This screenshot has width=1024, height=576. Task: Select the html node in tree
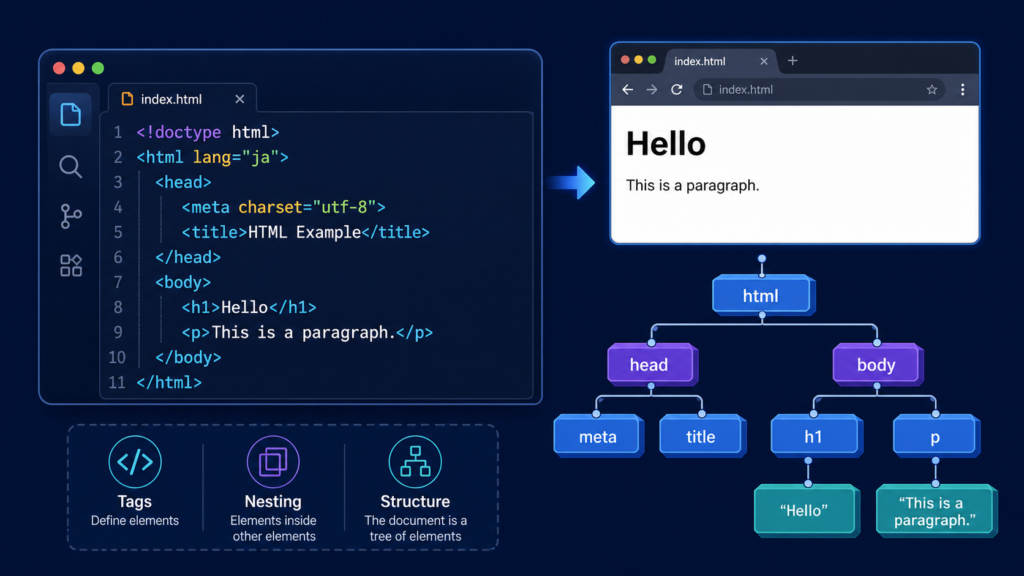[x=761, y=296]
